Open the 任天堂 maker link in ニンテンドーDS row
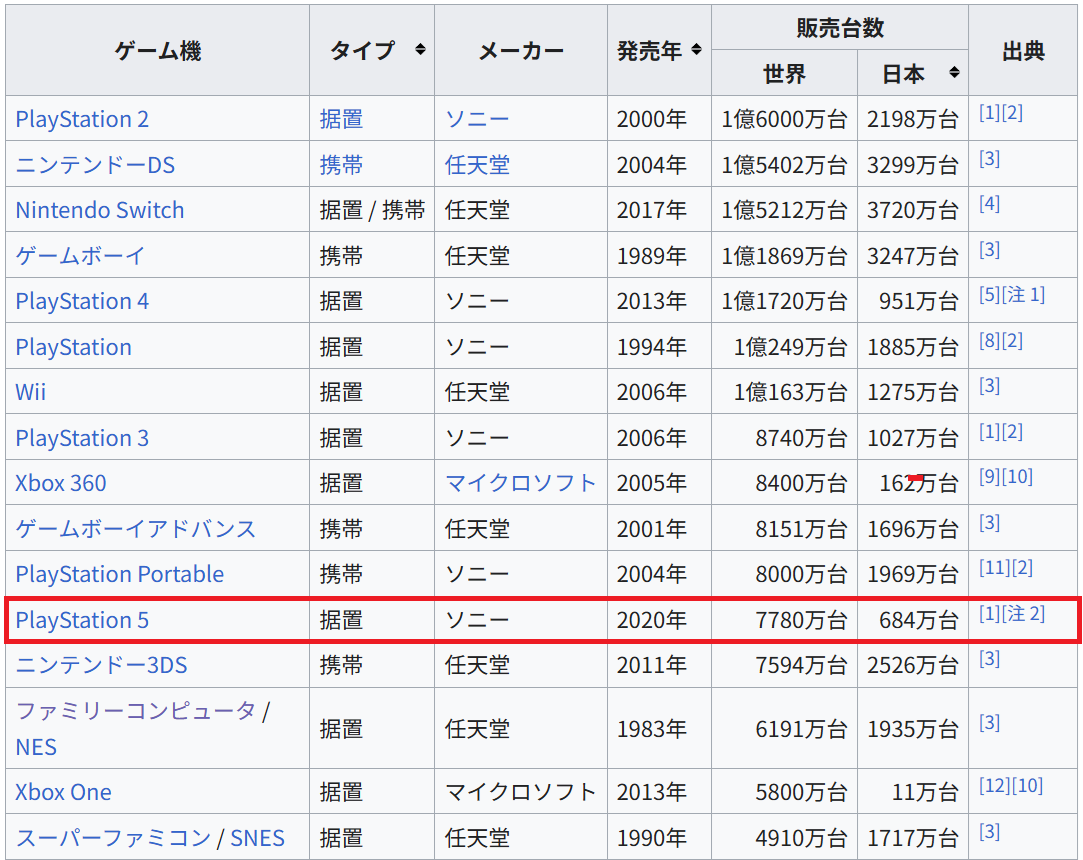The width and height of the screenshot is (1083, 860). tap(477, 164)
